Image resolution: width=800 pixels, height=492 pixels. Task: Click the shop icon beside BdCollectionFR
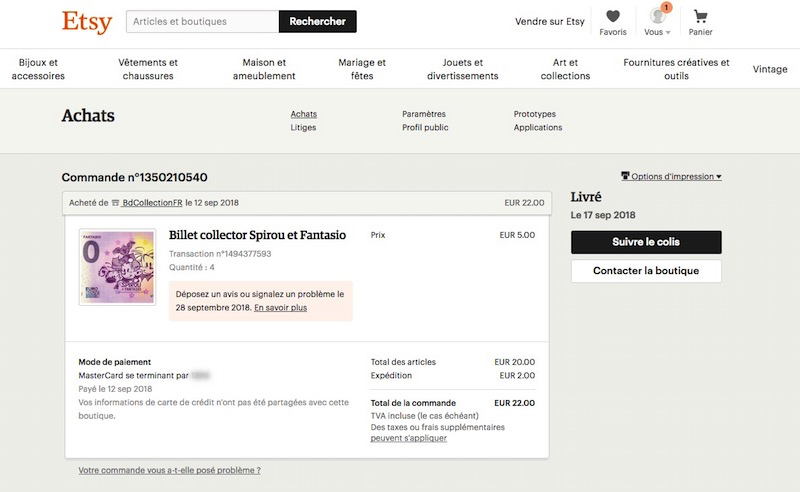[115, 203]
